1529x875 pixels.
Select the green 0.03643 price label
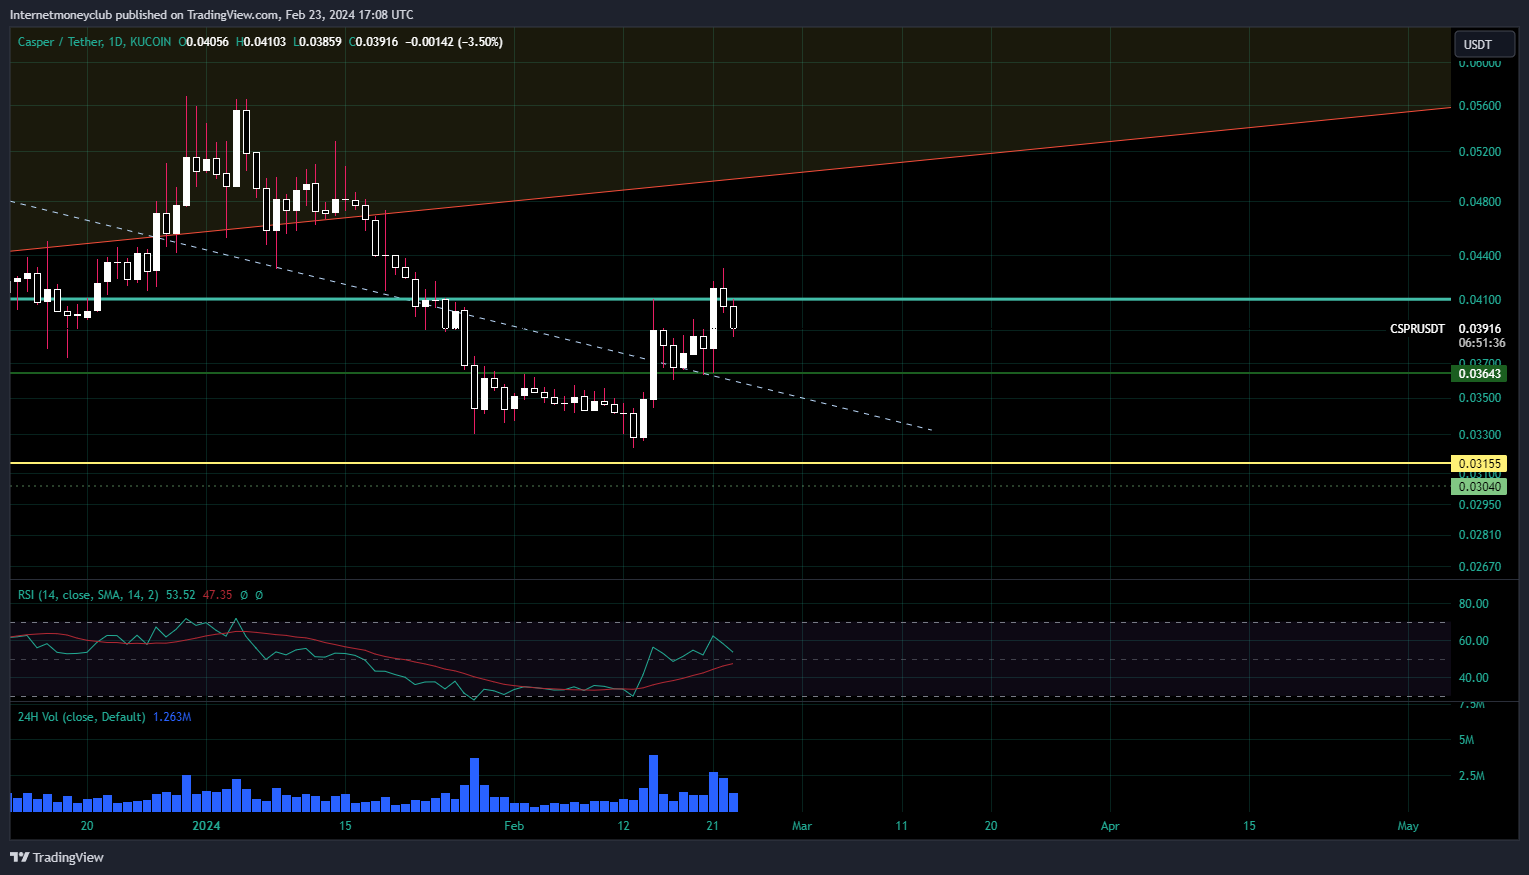click(1479, 373)
